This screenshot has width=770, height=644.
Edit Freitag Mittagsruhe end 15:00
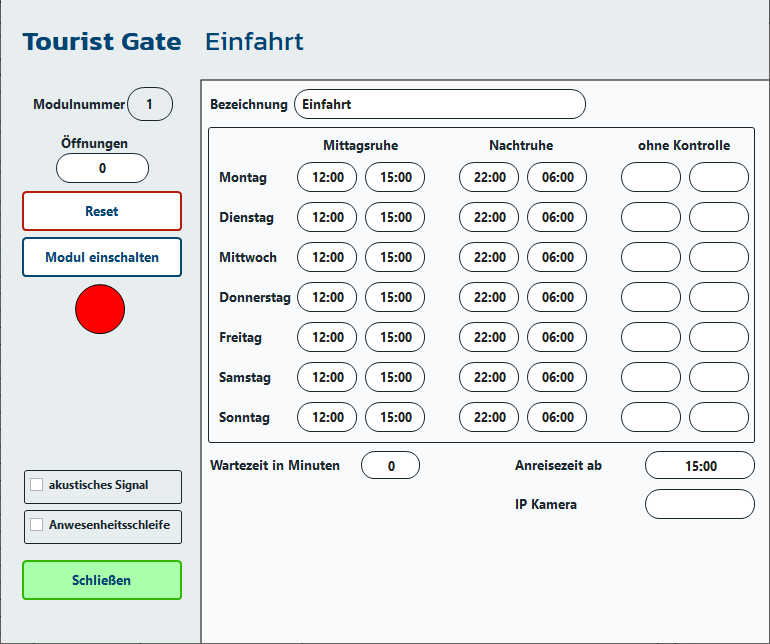pos(395,337)
